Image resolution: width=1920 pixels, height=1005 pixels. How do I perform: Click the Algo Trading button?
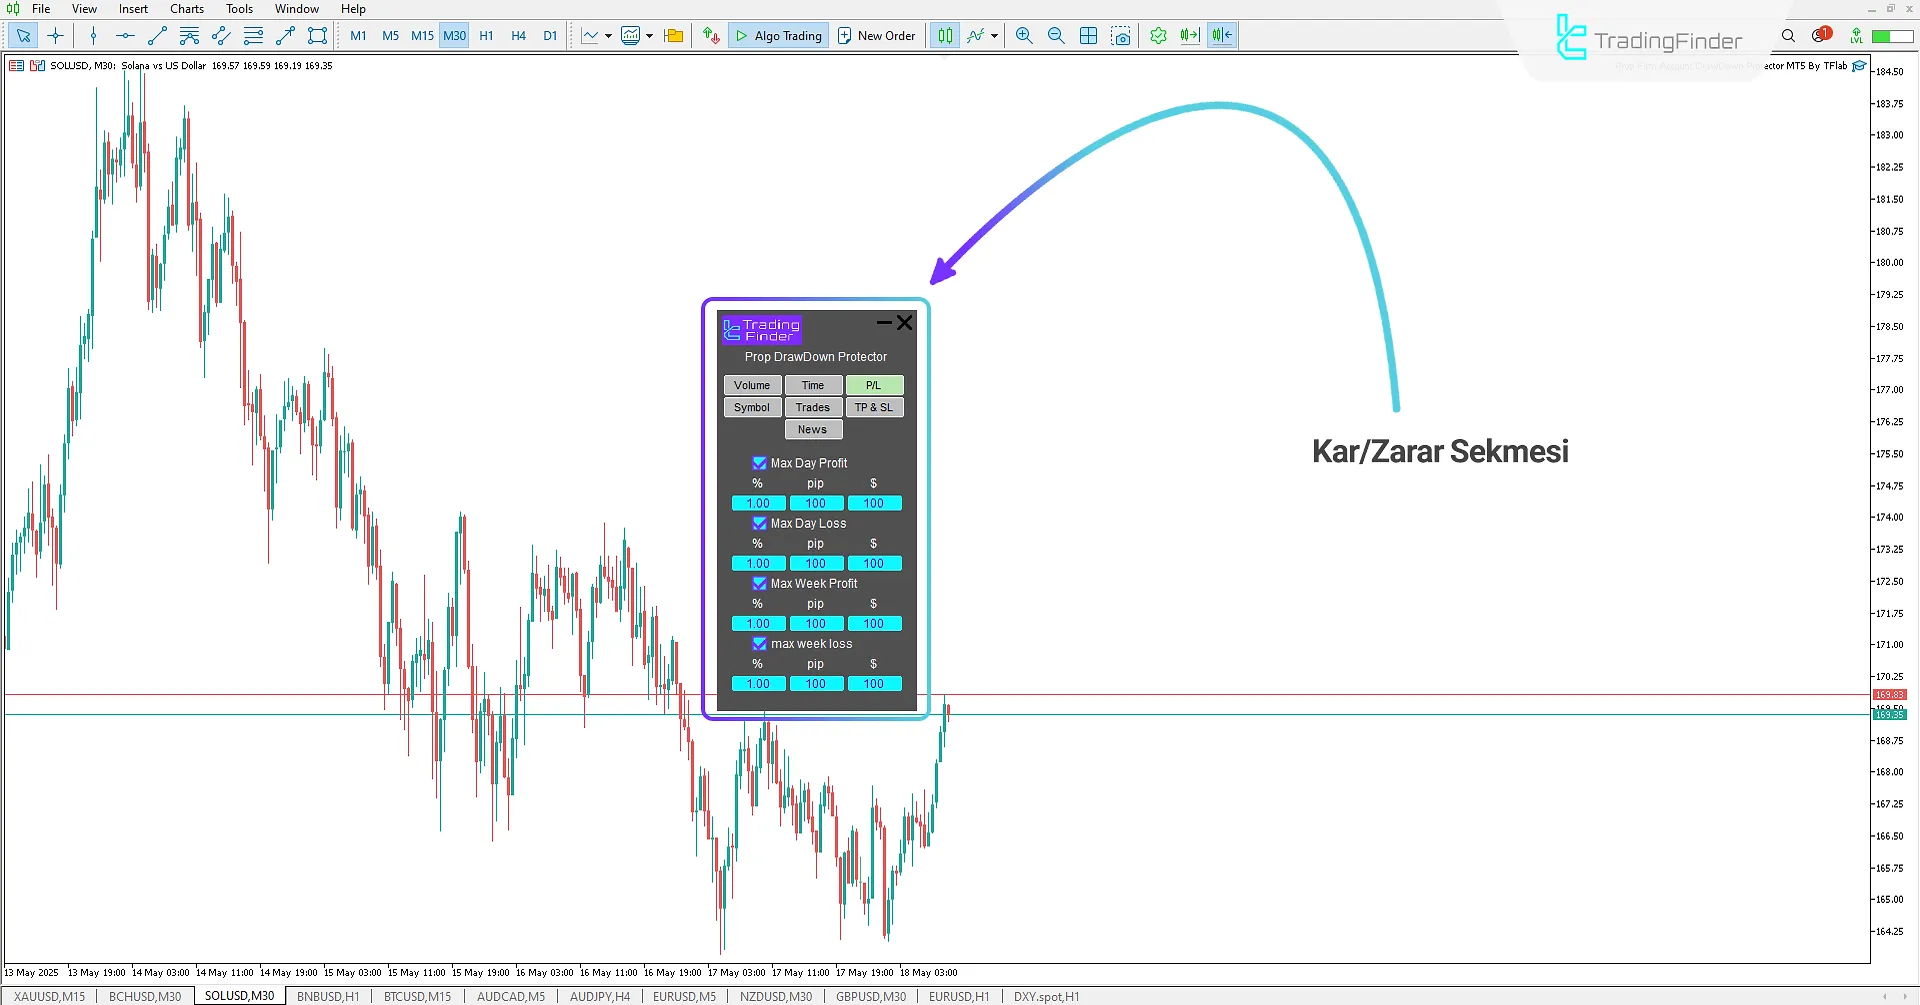(778, 36)
